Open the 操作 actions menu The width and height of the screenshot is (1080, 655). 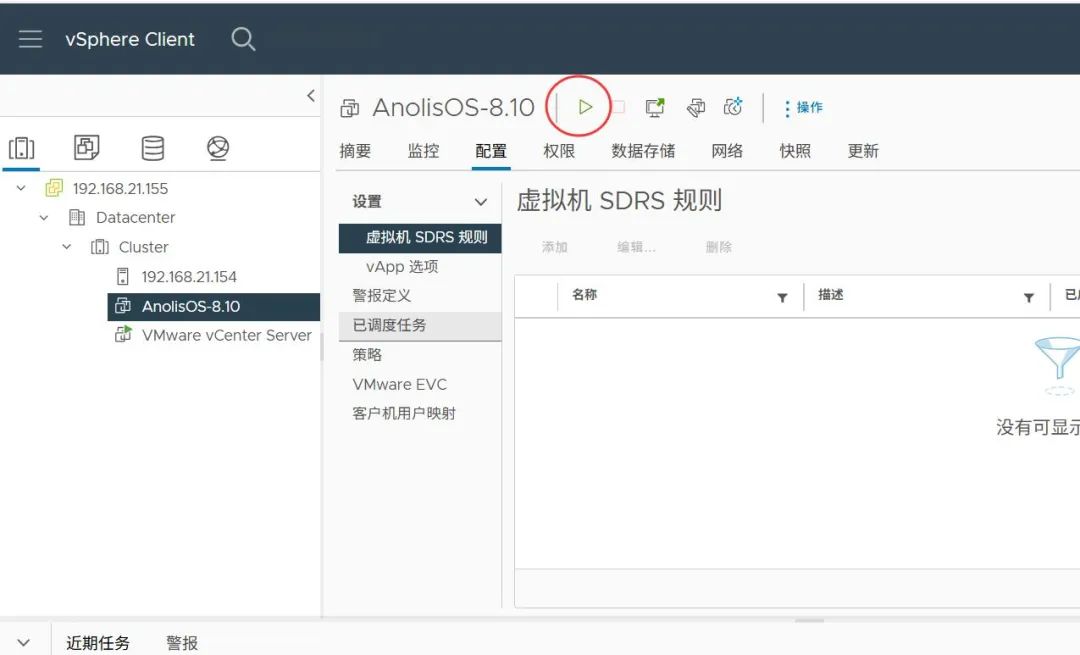pos(803,107)
